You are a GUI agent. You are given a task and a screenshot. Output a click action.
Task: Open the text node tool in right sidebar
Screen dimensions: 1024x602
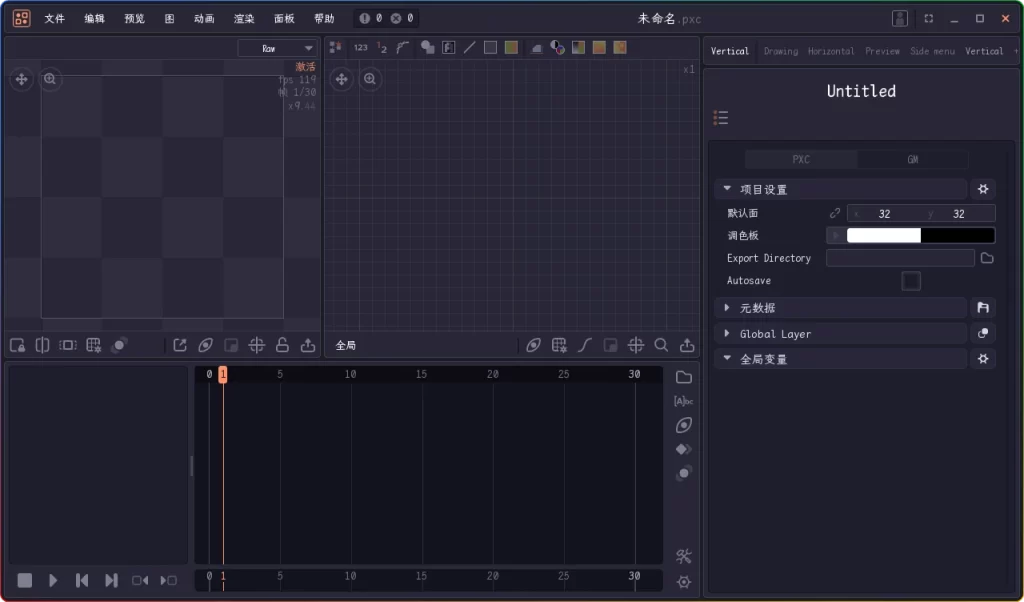point(683,401)
